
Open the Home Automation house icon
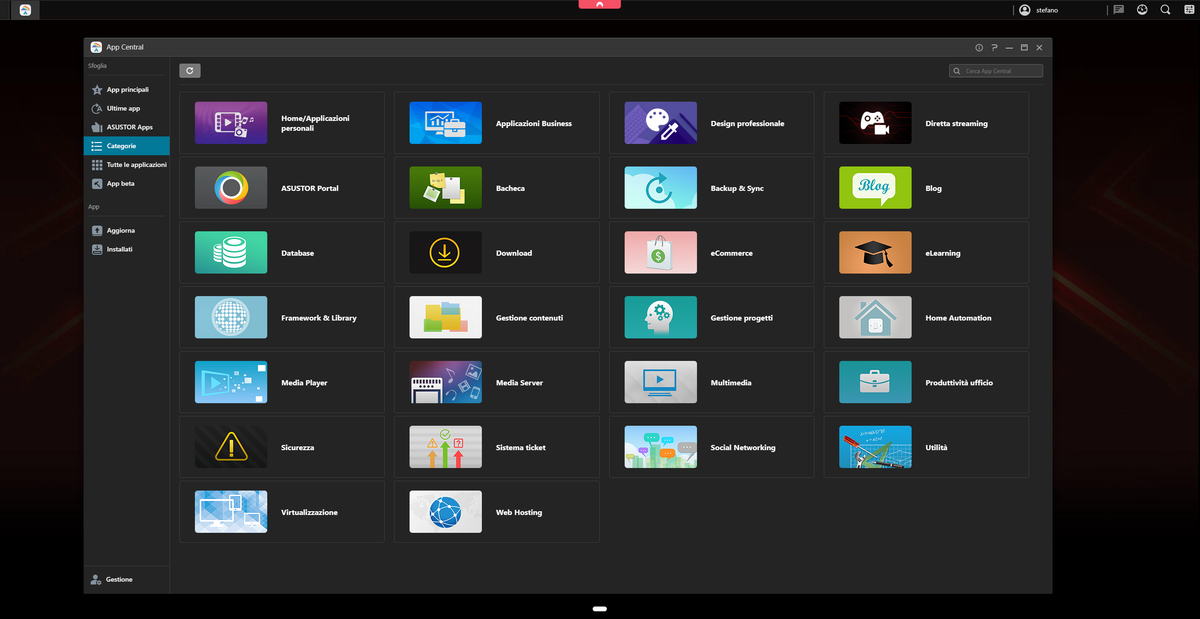click(x=875, y=318)
